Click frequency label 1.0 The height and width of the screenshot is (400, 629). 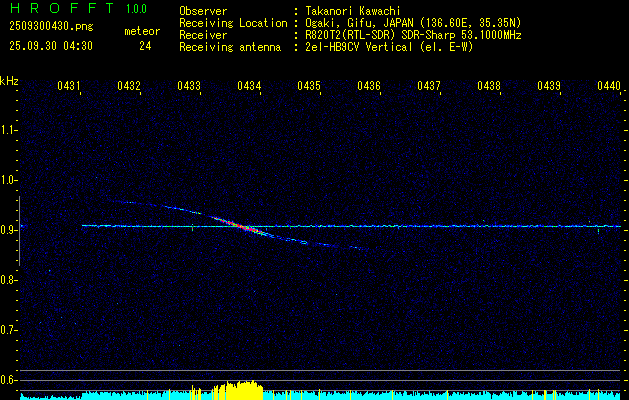(x=8, y=180)
